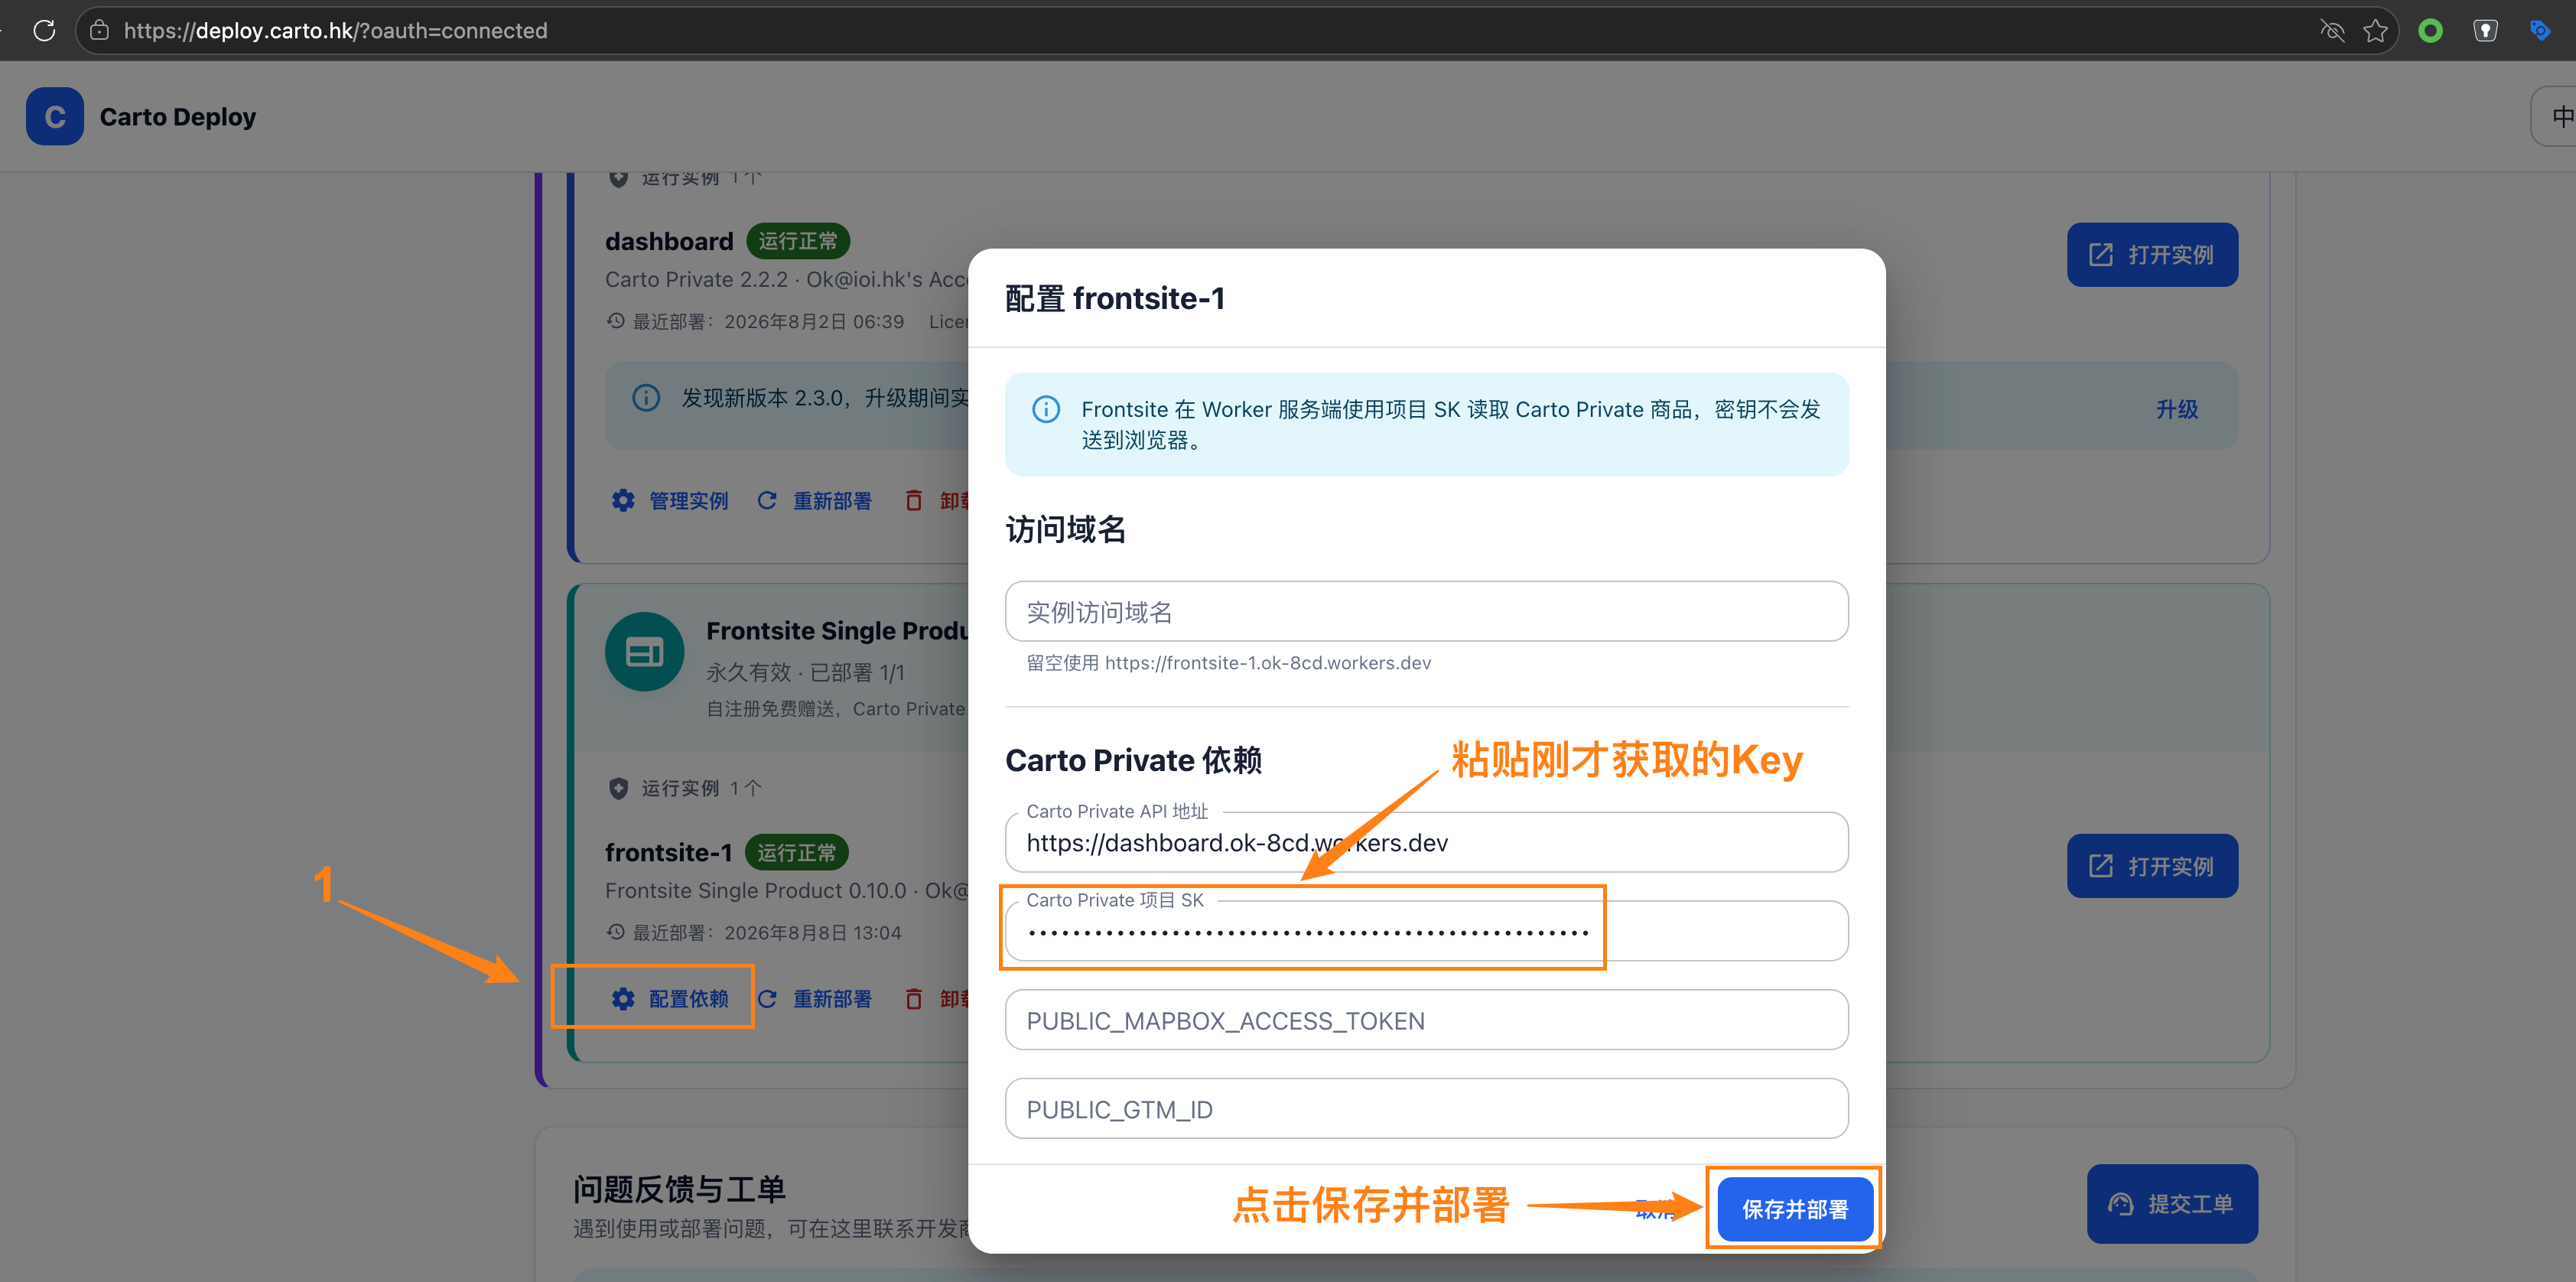Click the info icon in the Frontsite notice

click(x=1045, y=409)
